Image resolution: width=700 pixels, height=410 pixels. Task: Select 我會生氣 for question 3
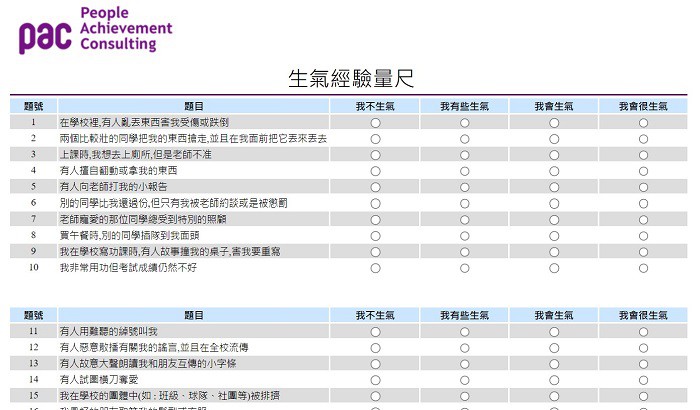[554, 155]
